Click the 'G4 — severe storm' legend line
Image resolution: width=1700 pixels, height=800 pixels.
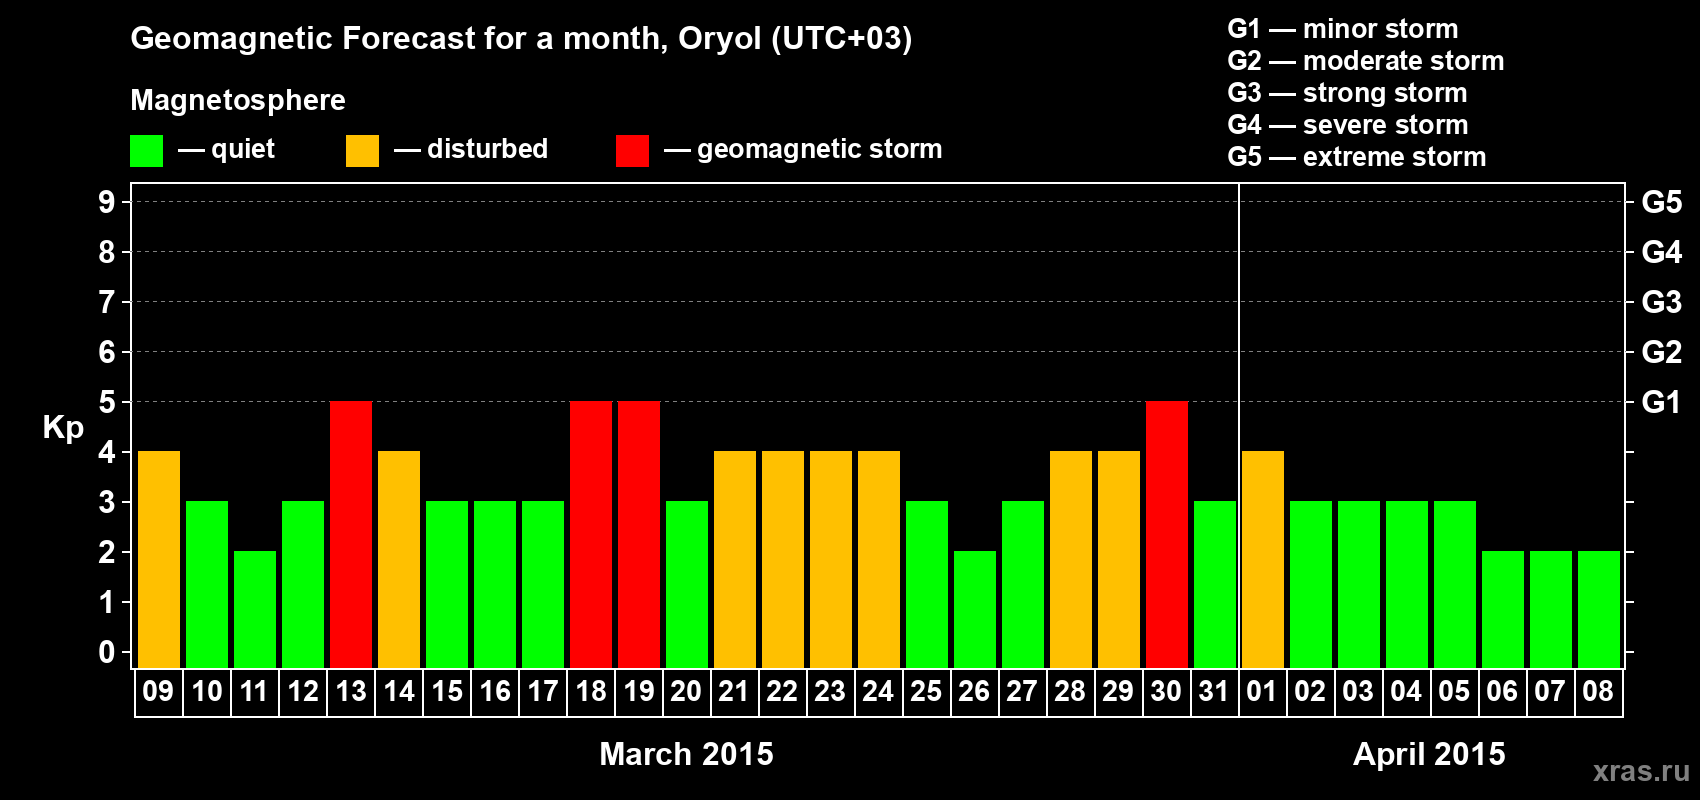click(x=1347, y=125)
